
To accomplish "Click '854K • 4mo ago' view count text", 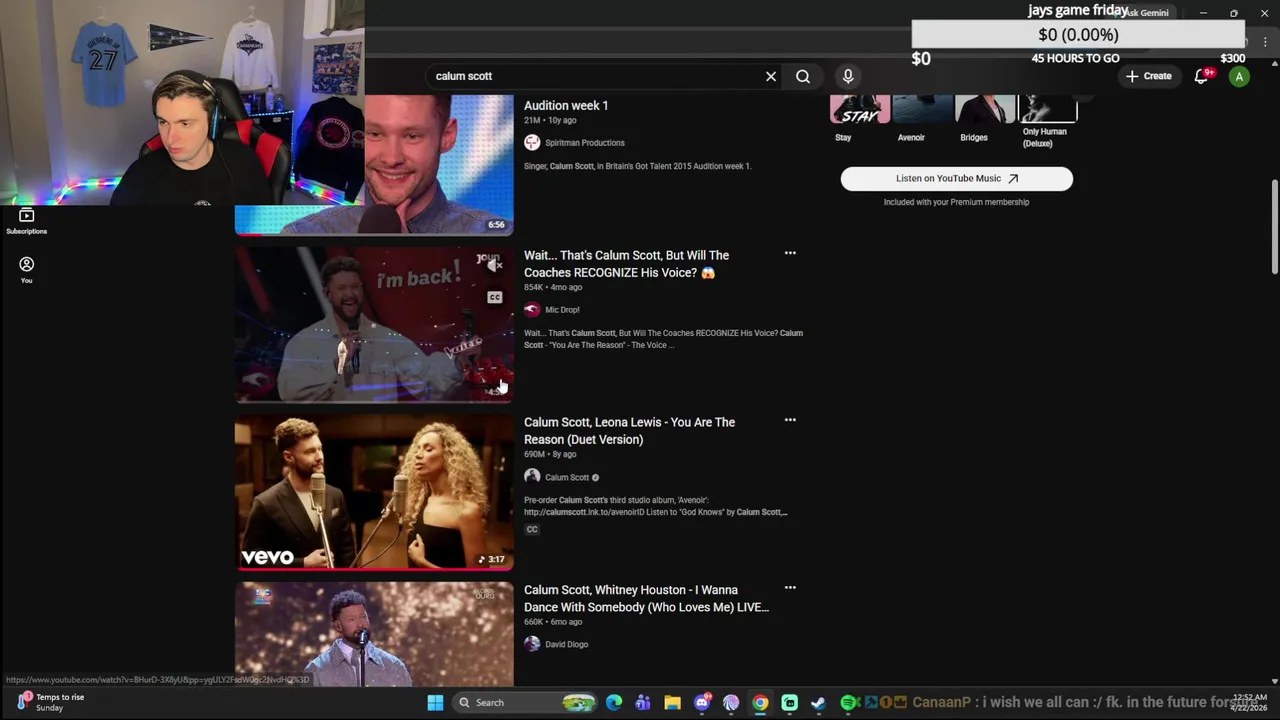I will tap(553, 287).
